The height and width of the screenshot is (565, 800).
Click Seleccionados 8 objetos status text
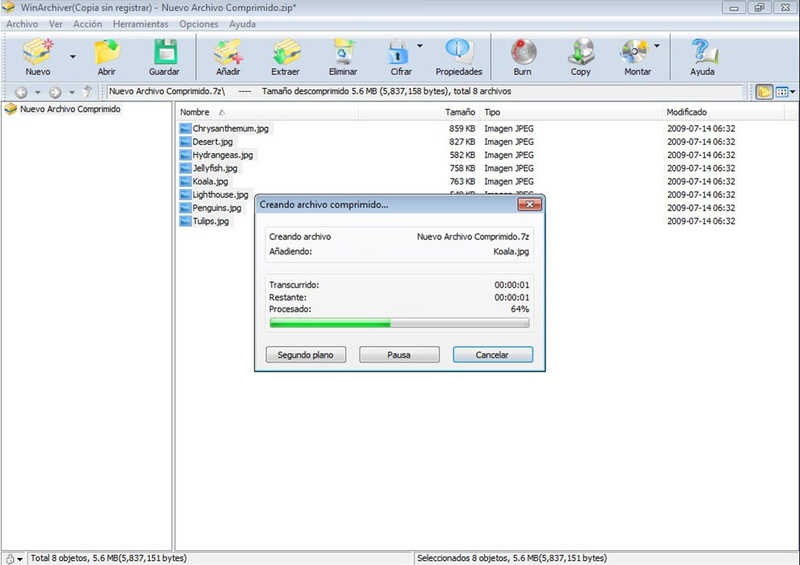[512, 558]
